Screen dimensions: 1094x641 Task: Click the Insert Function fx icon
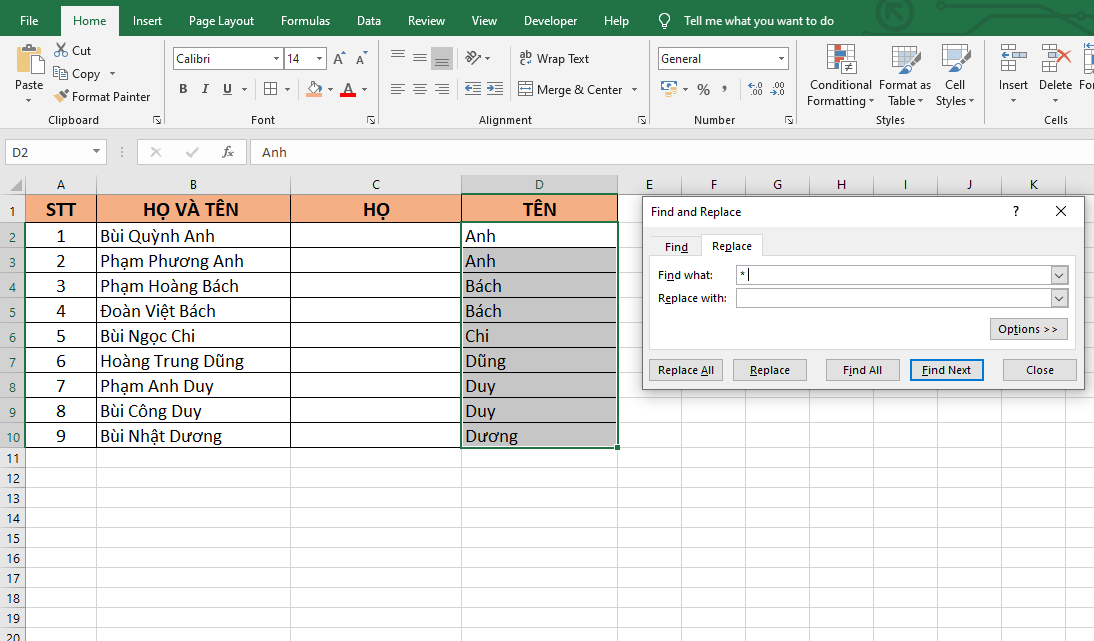click(x=228, y=152)
